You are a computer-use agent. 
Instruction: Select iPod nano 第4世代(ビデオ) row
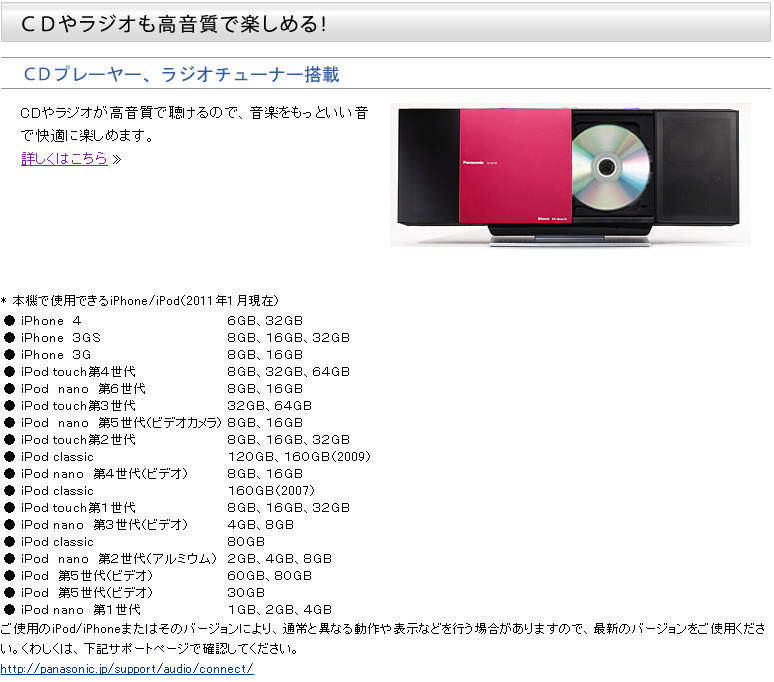coord(153,474)
